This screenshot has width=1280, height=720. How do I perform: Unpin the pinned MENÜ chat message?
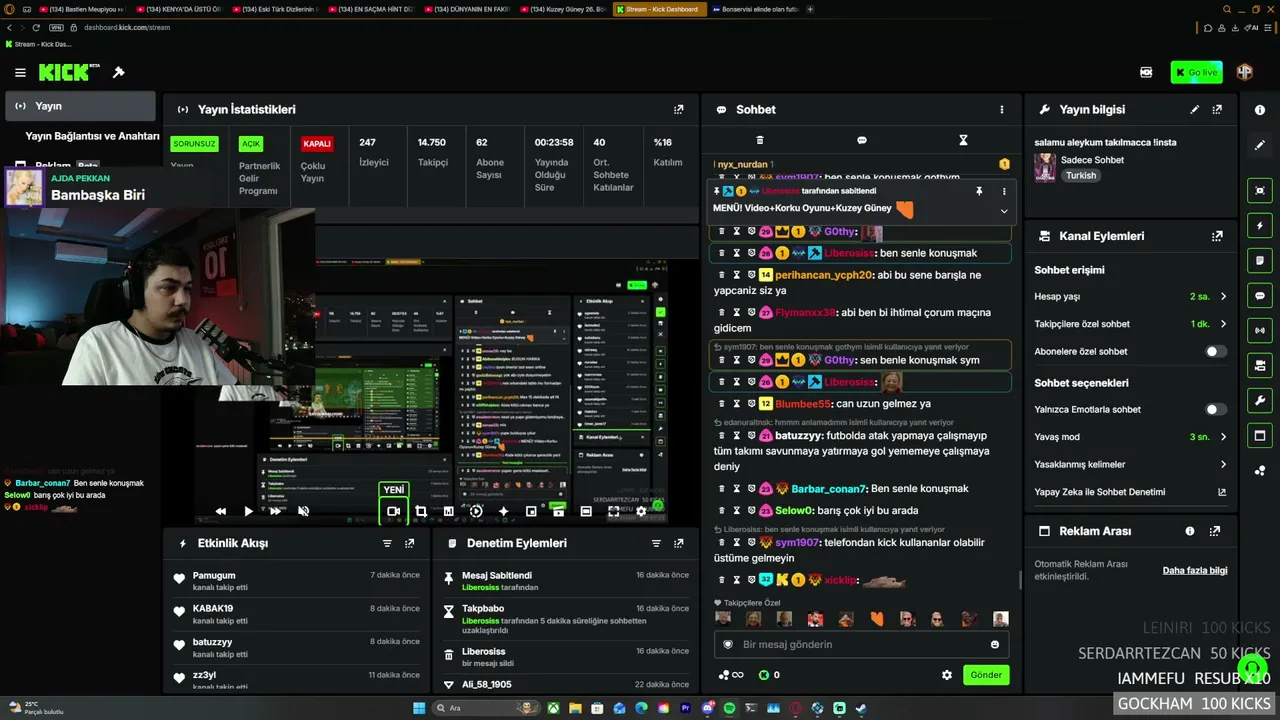979,191
